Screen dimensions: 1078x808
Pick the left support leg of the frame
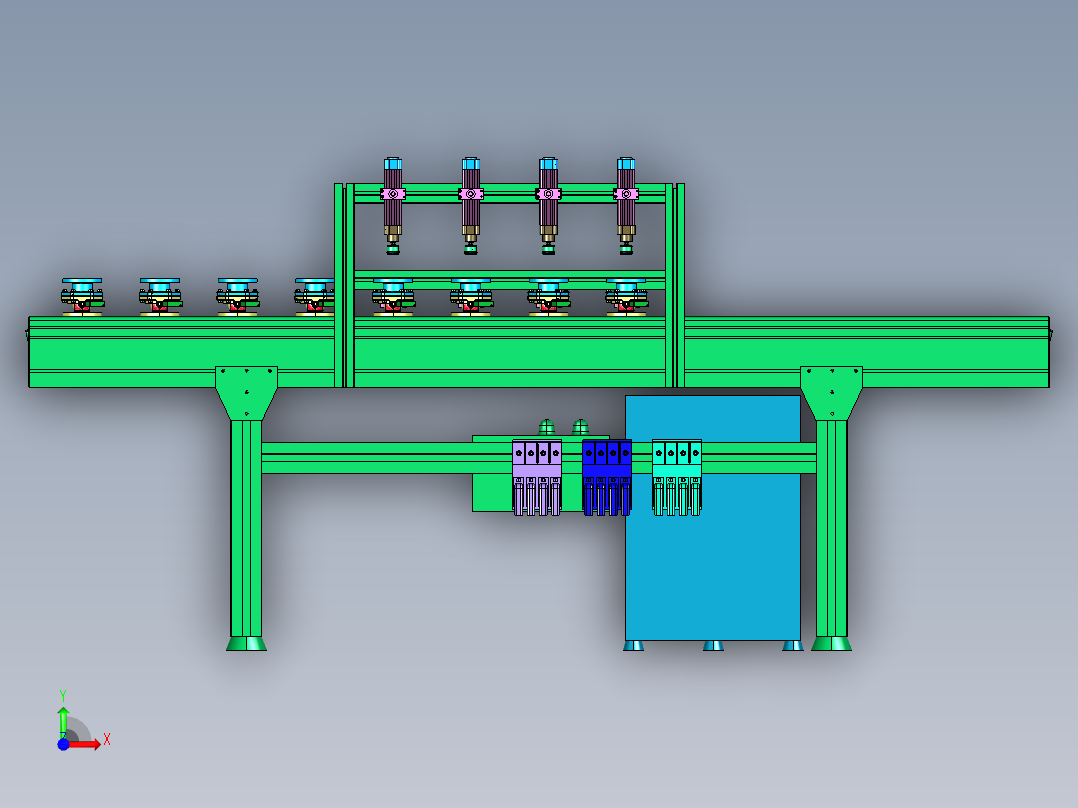coord(246,528)
